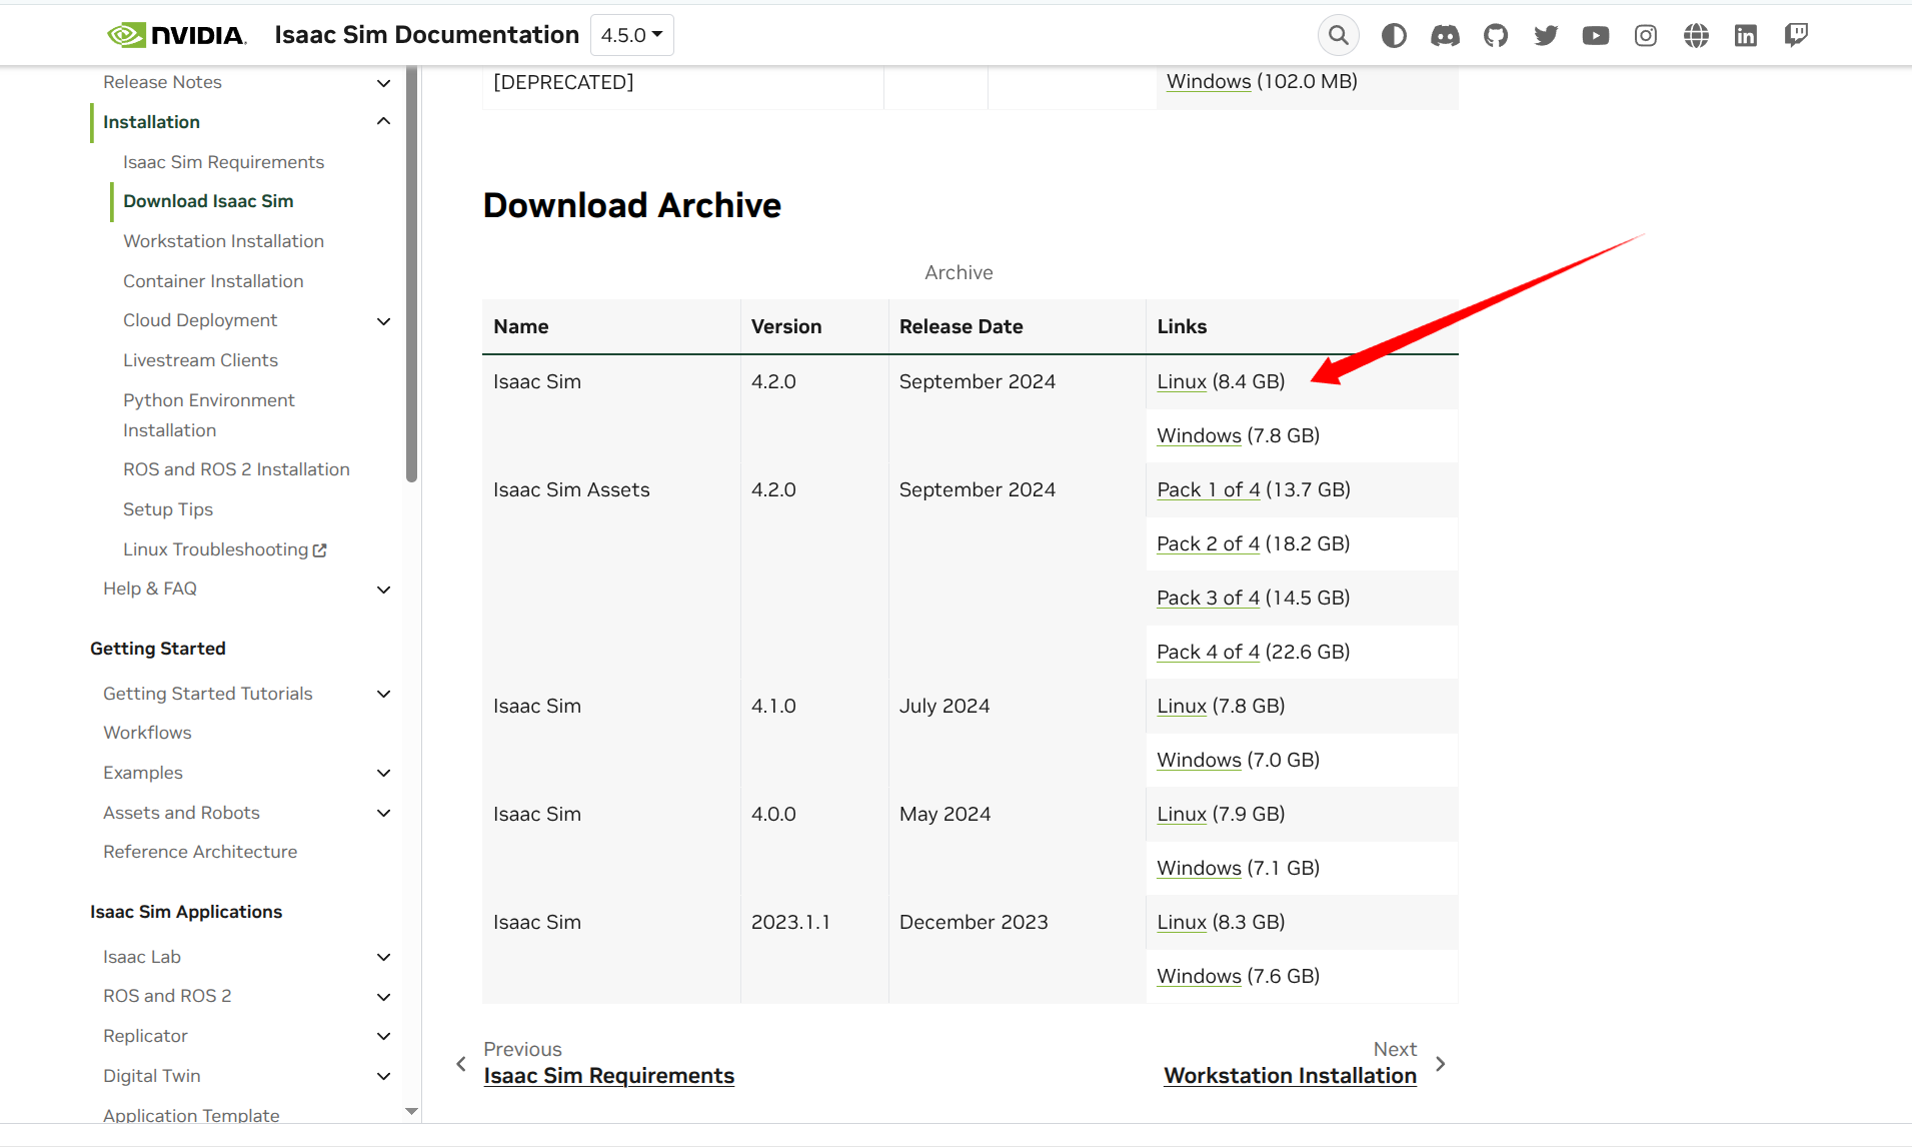Open the LinkedIn icon link
The width and height of the screenshot is (1912, 1147).
(x=1745, y=36)
